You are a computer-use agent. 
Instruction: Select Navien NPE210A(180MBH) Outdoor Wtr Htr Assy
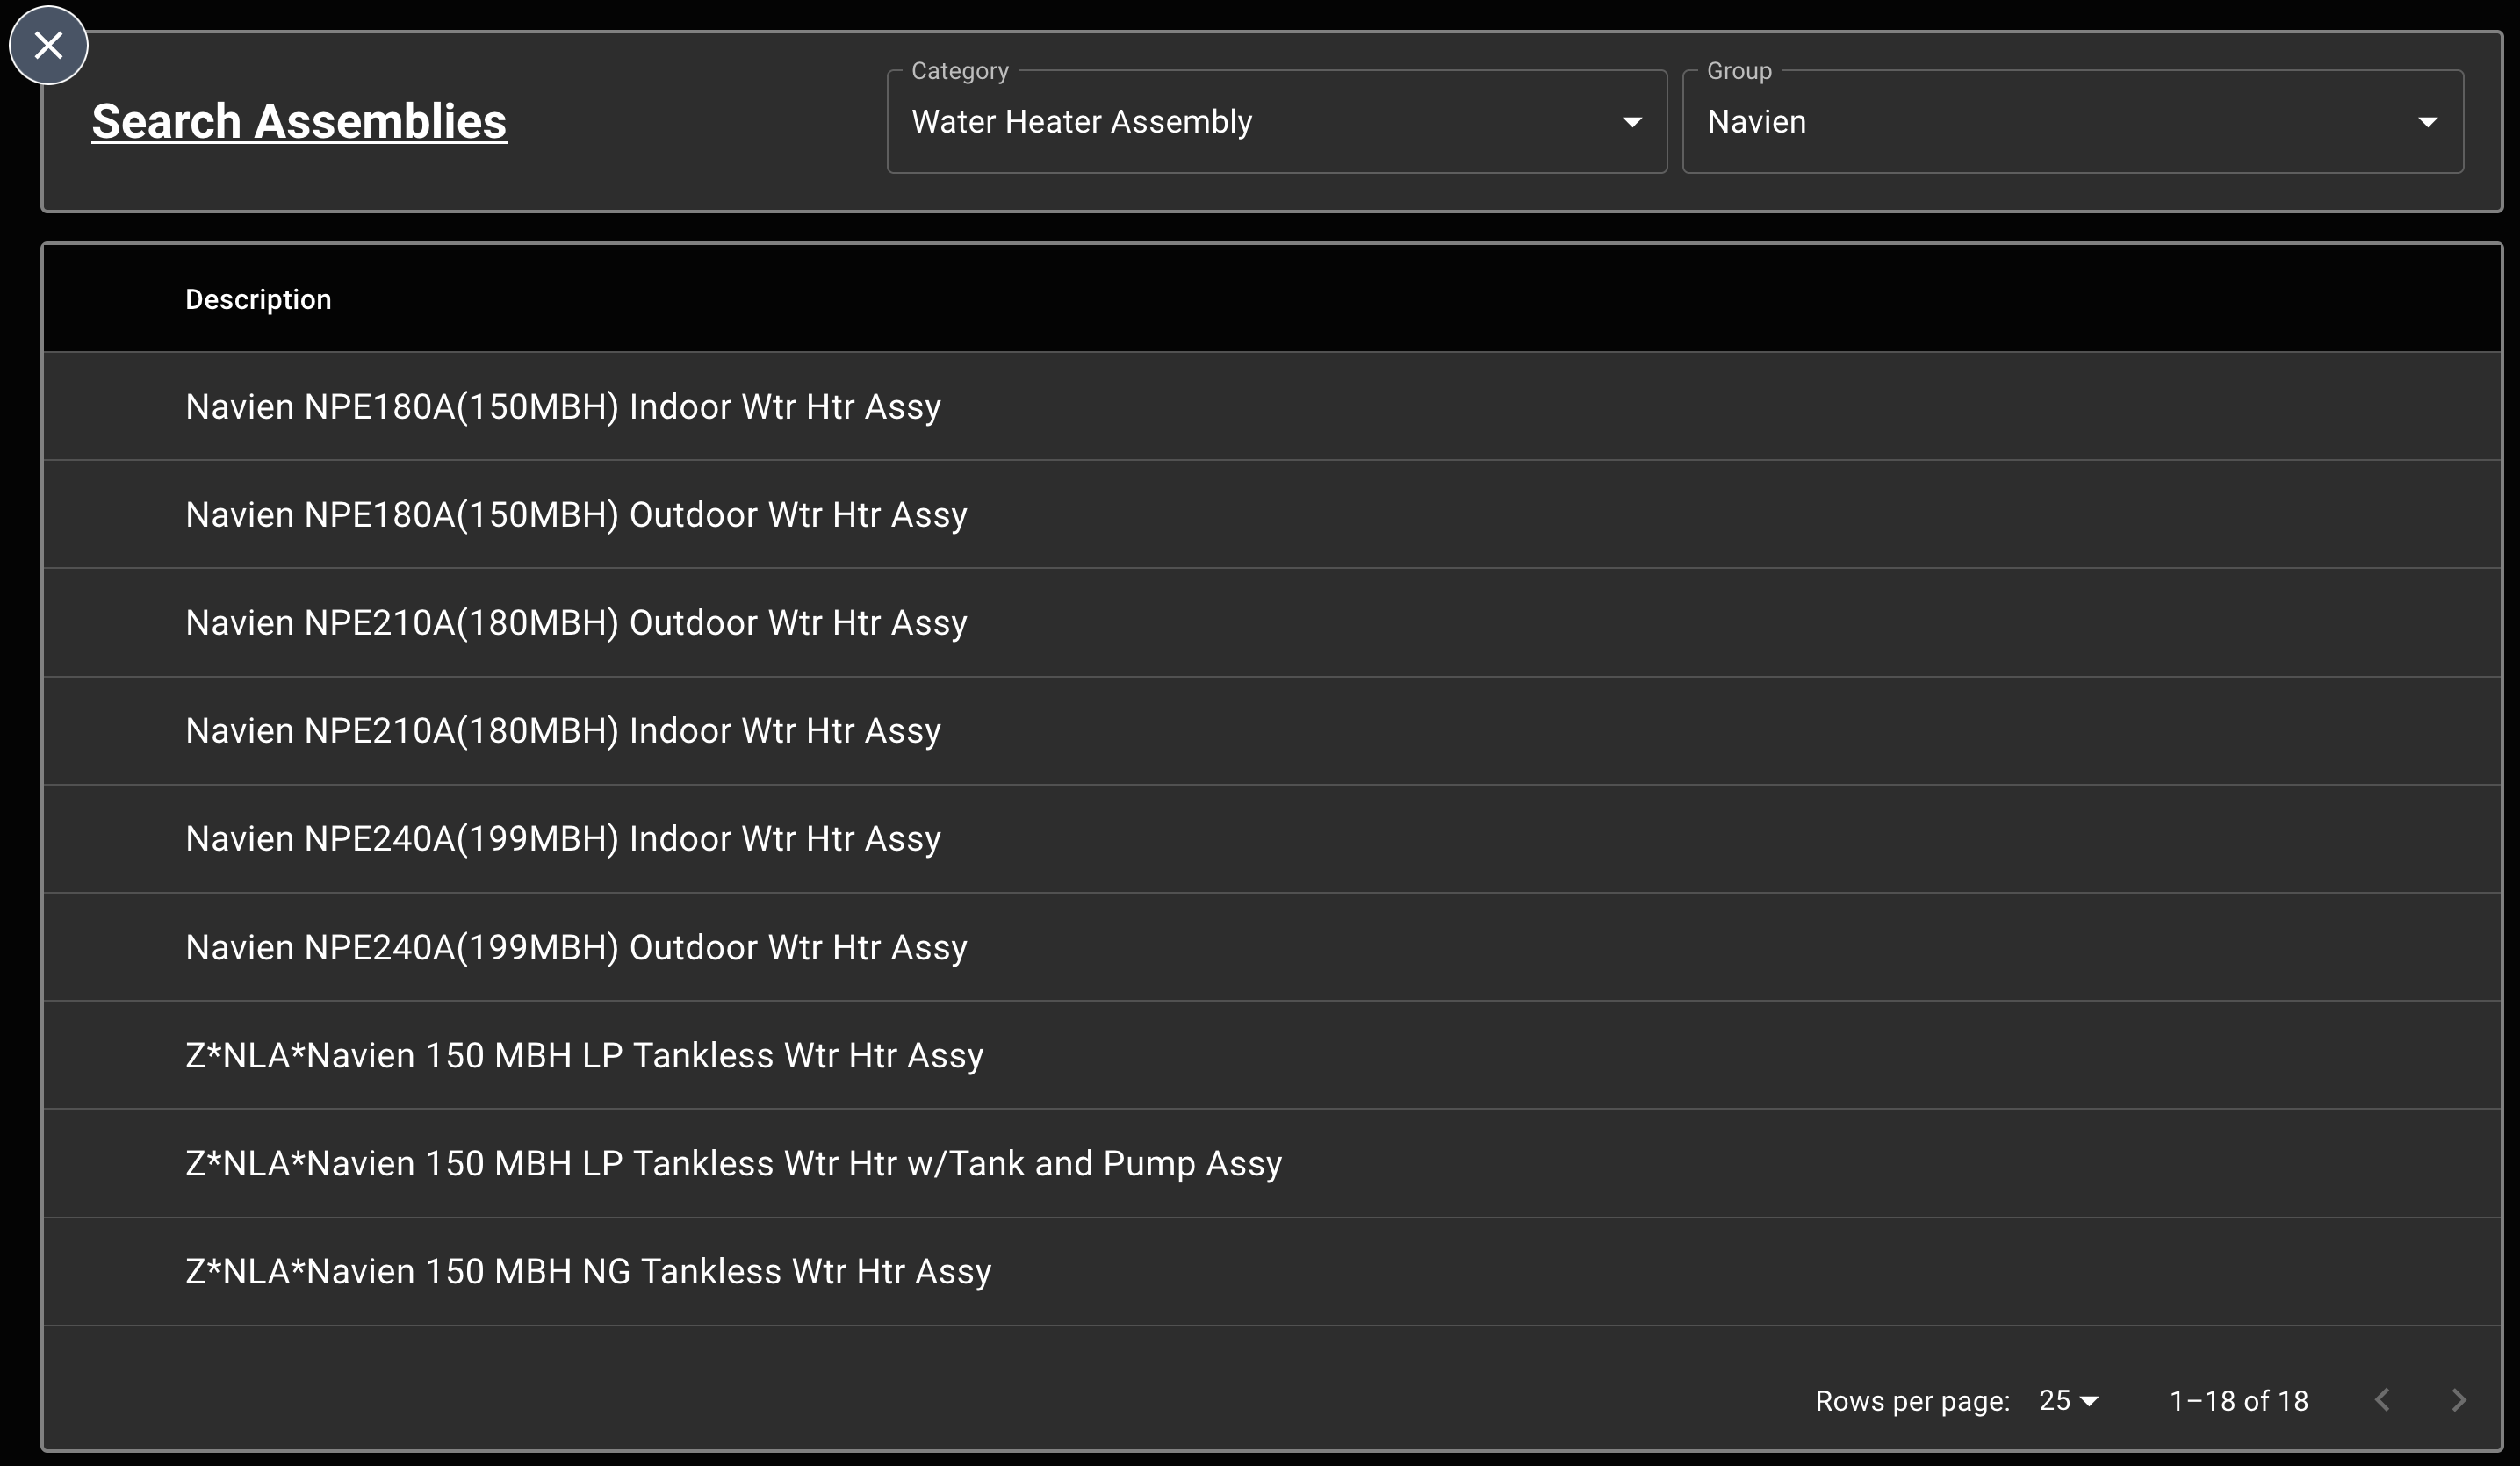pos(576,622)
